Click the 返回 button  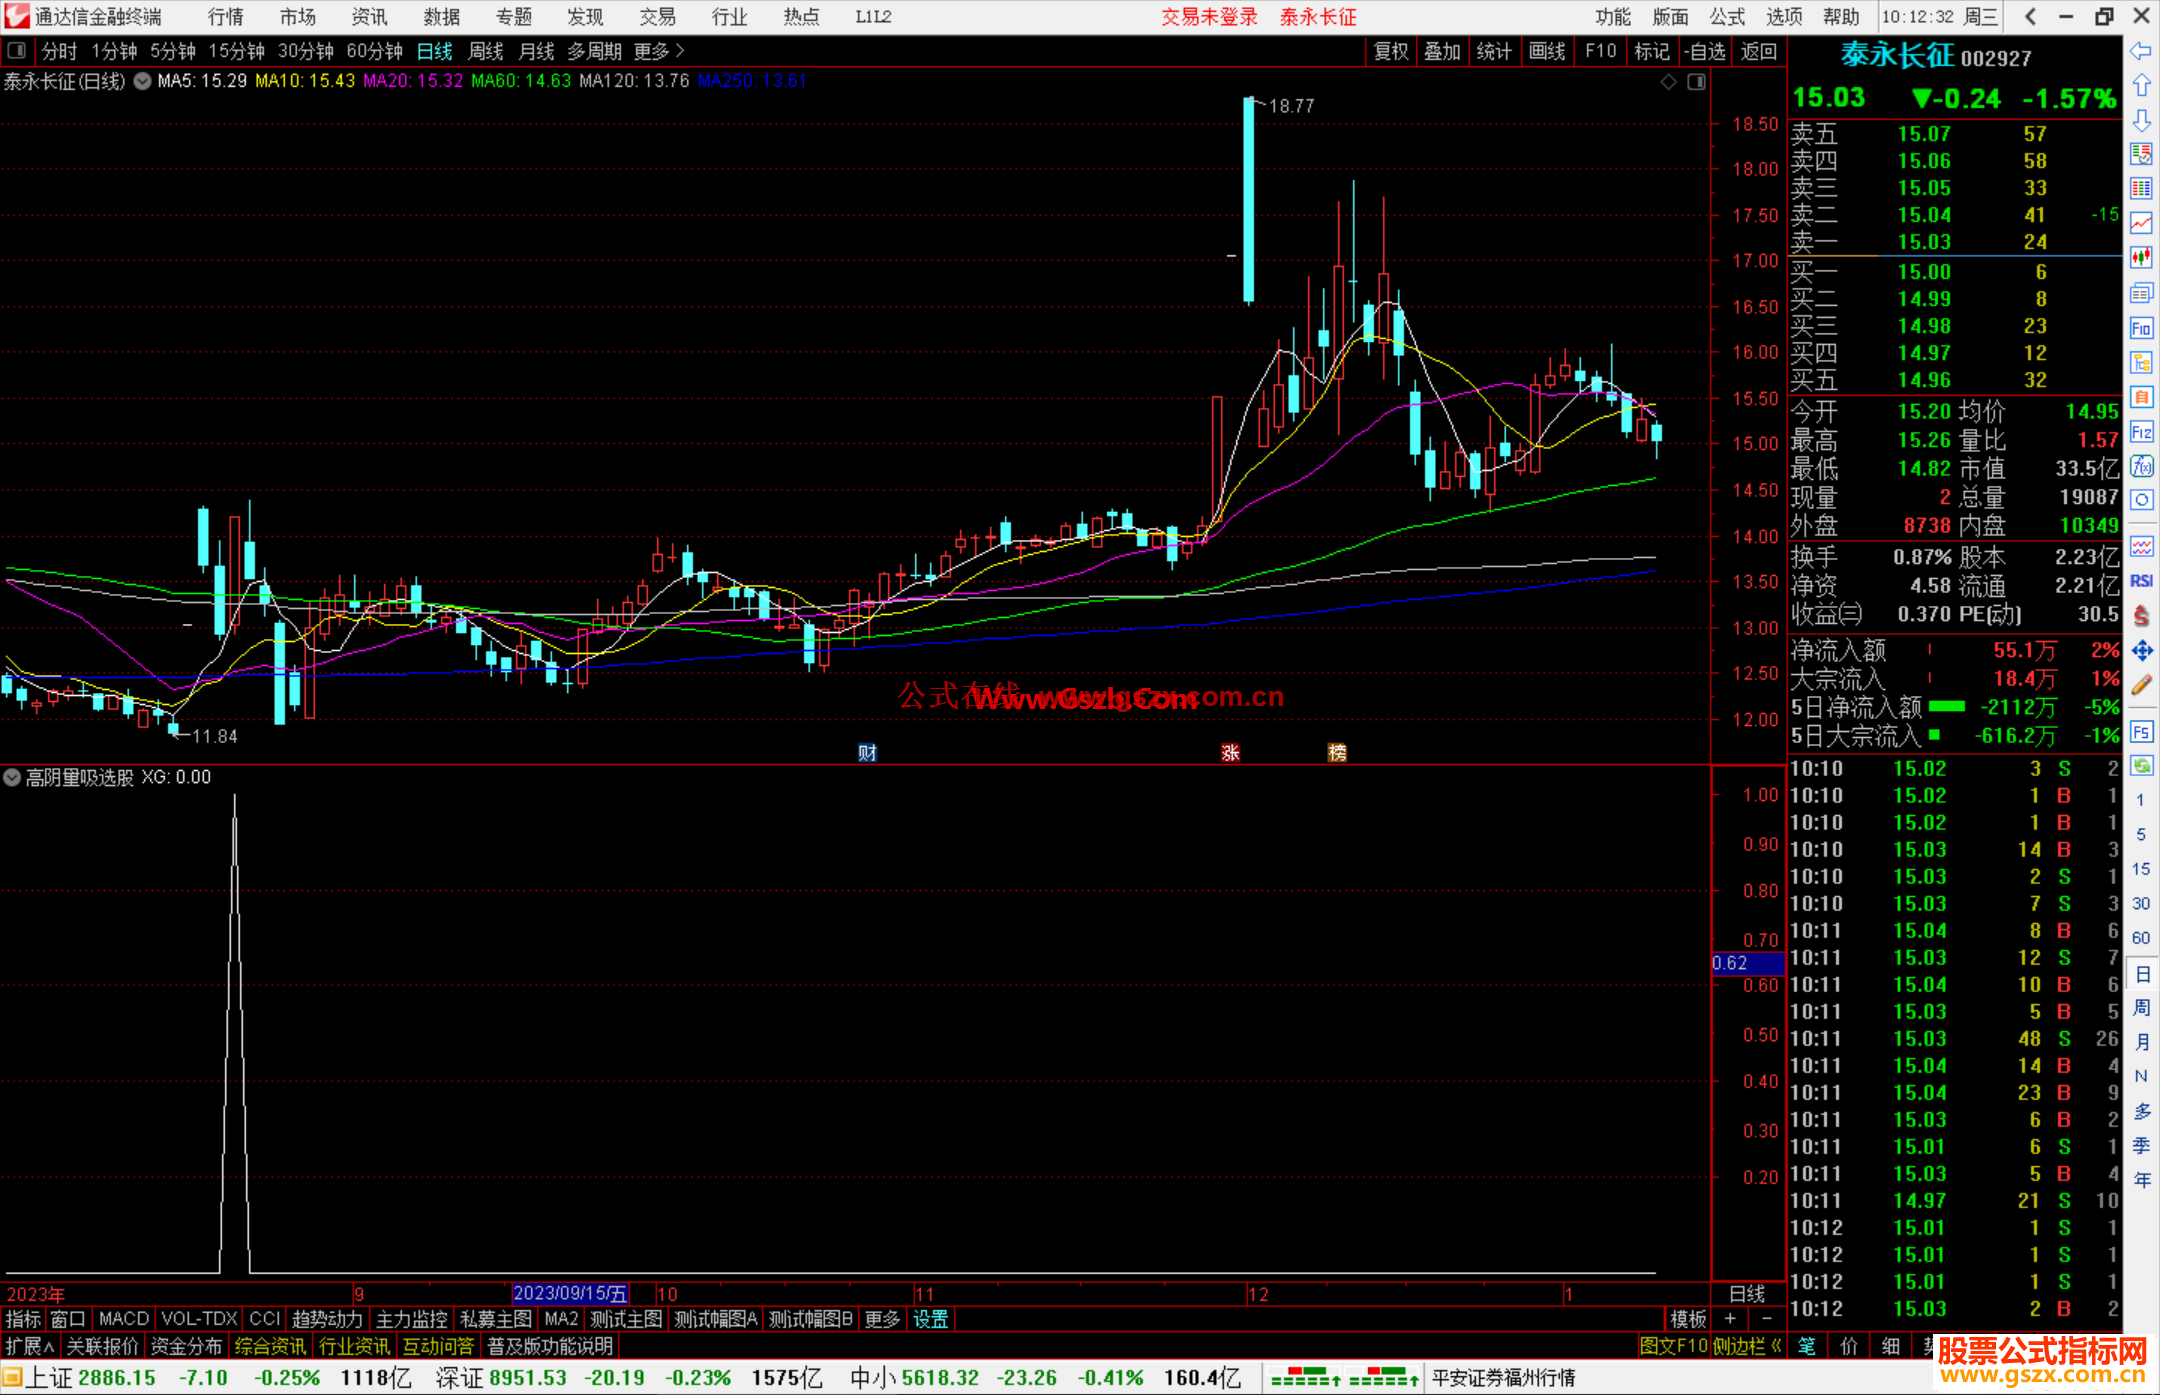1758,51
